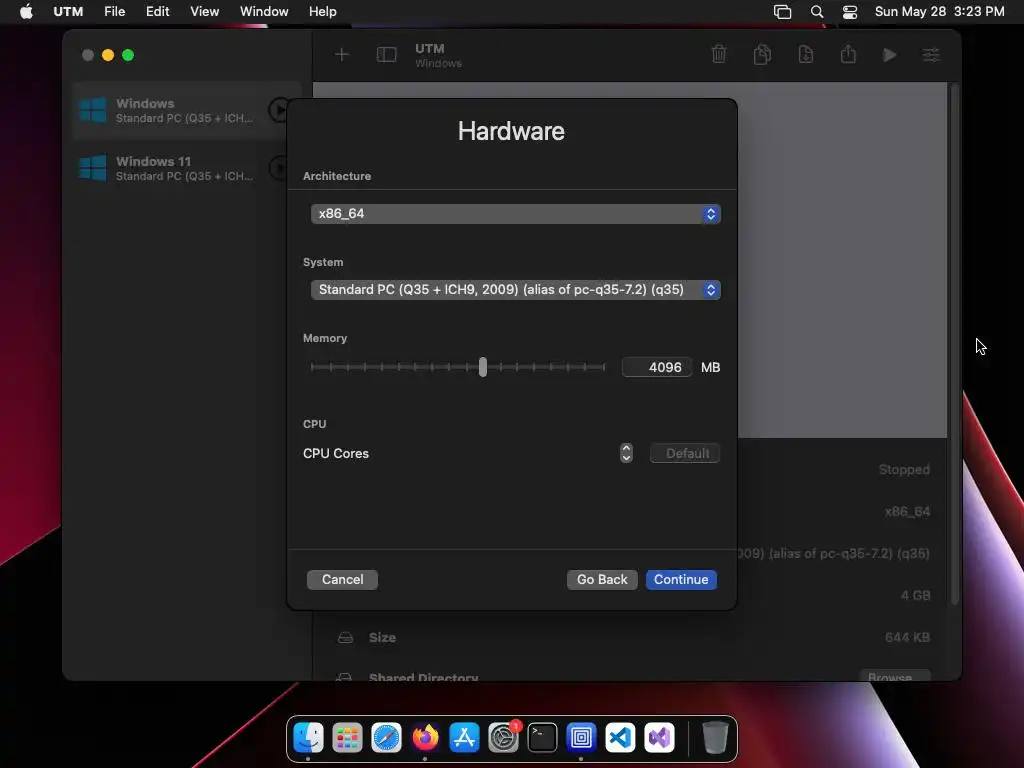Open the Help menu
1024x768 pixels.
323,12
